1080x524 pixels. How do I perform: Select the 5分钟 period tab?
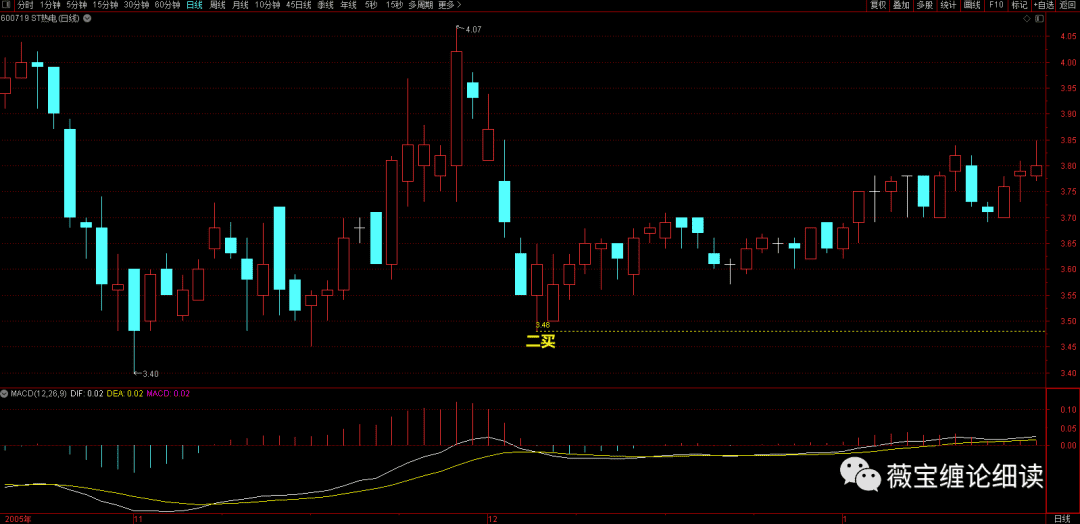[77, 6]
